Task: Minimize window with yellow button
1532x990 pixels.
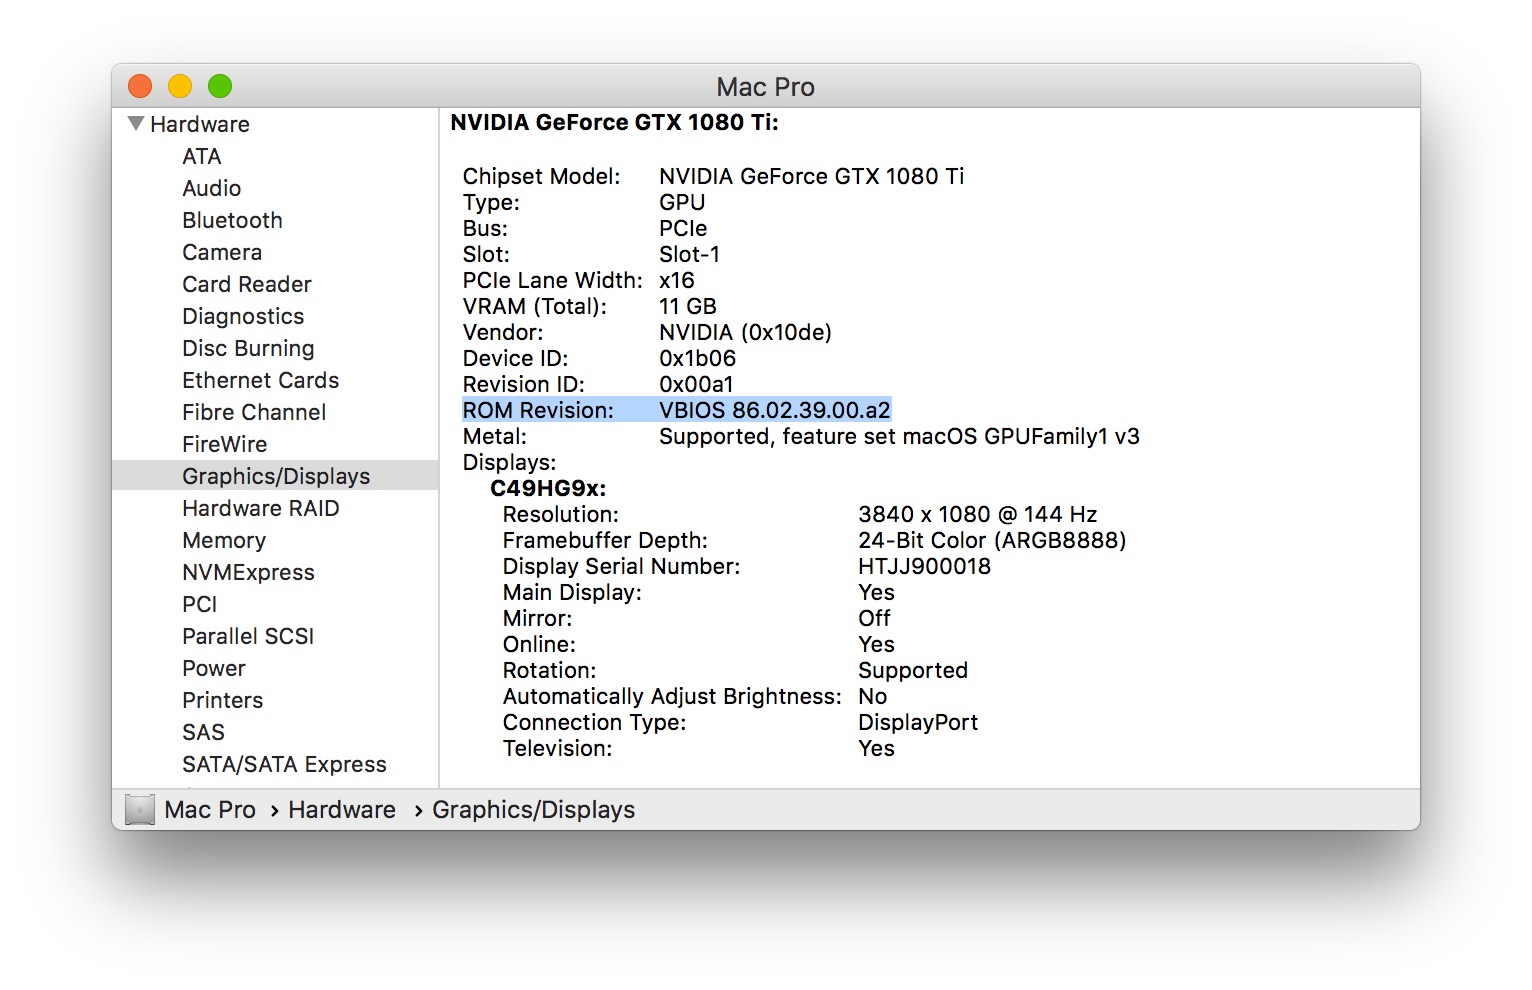Action: [180, 87]
